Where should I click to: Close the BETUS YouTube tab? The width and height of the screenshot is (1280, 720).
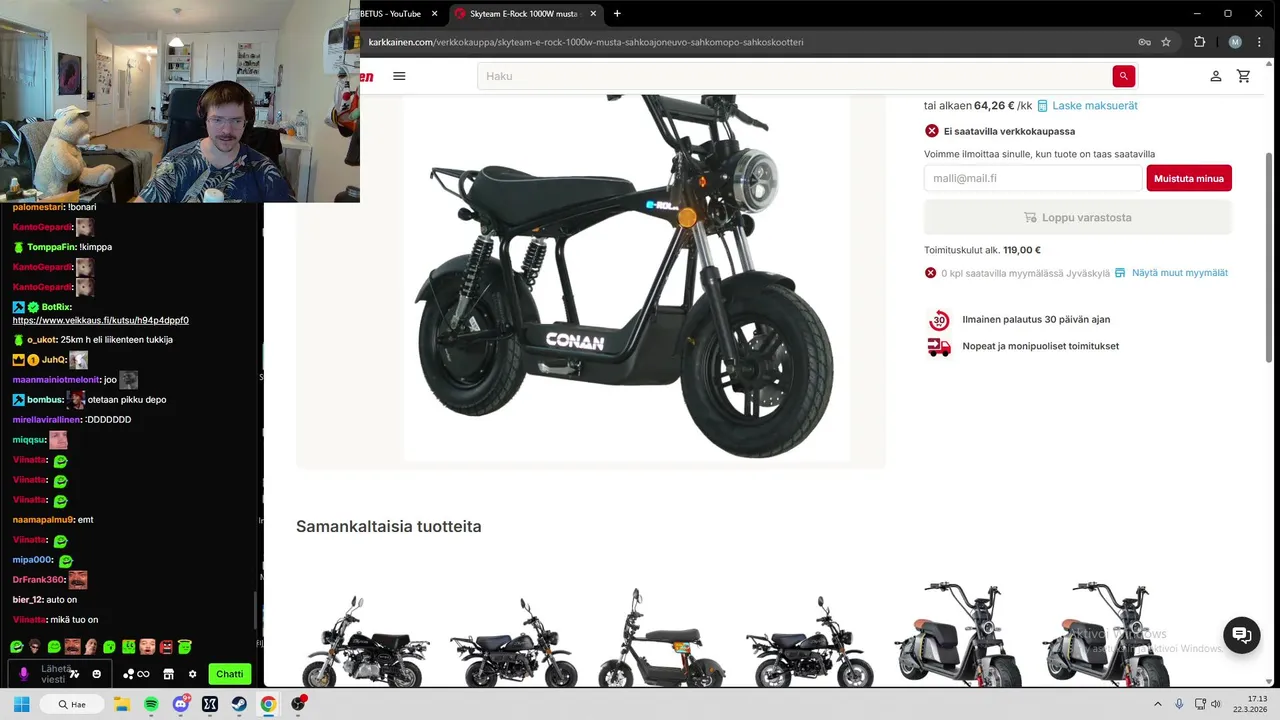tap(435, 14)
